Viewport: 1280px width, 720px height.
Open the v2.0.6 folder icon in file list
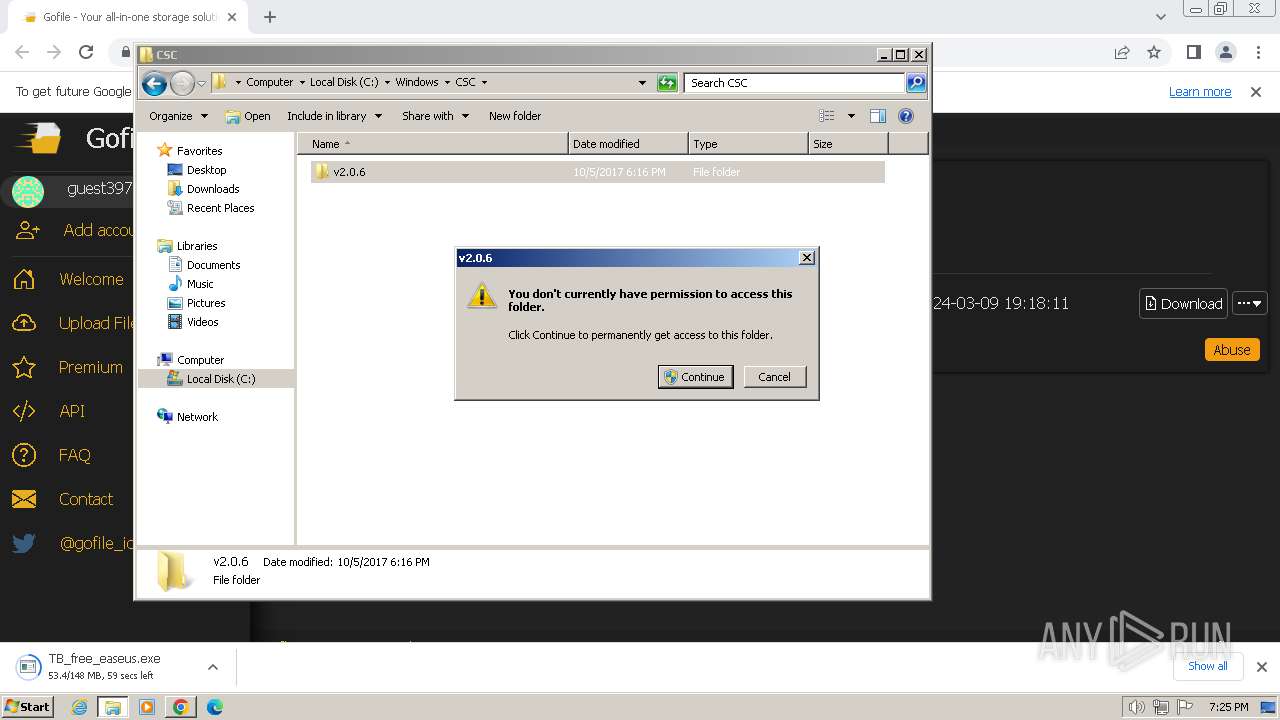321,172
